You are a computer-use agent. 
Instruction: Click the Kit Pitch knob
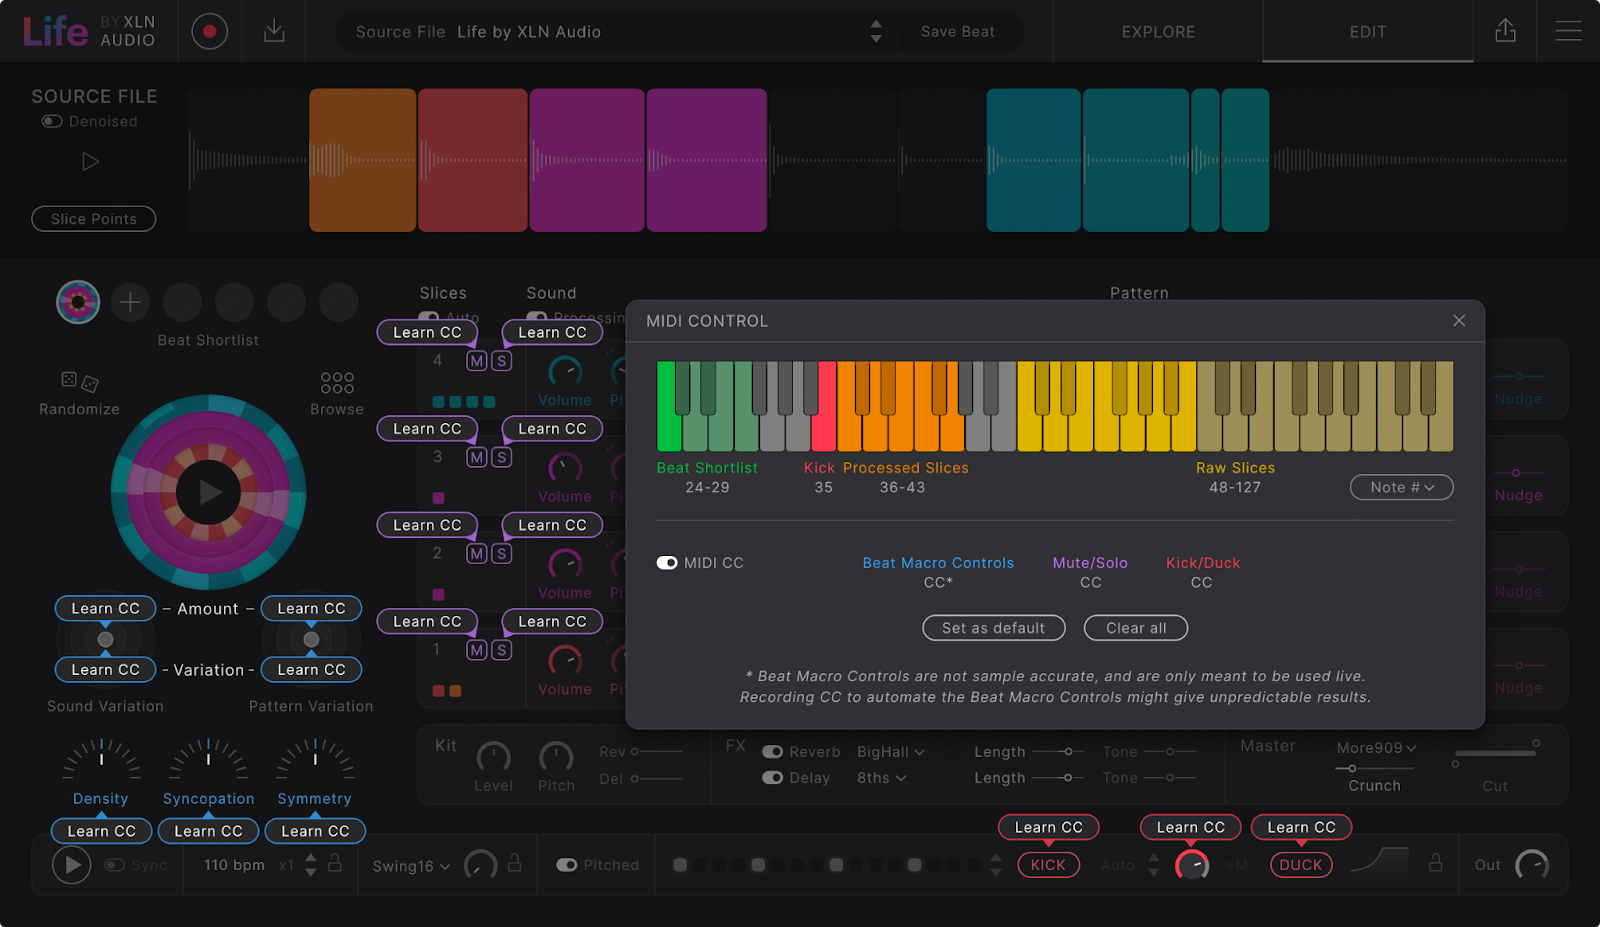(x=556, y=757)
